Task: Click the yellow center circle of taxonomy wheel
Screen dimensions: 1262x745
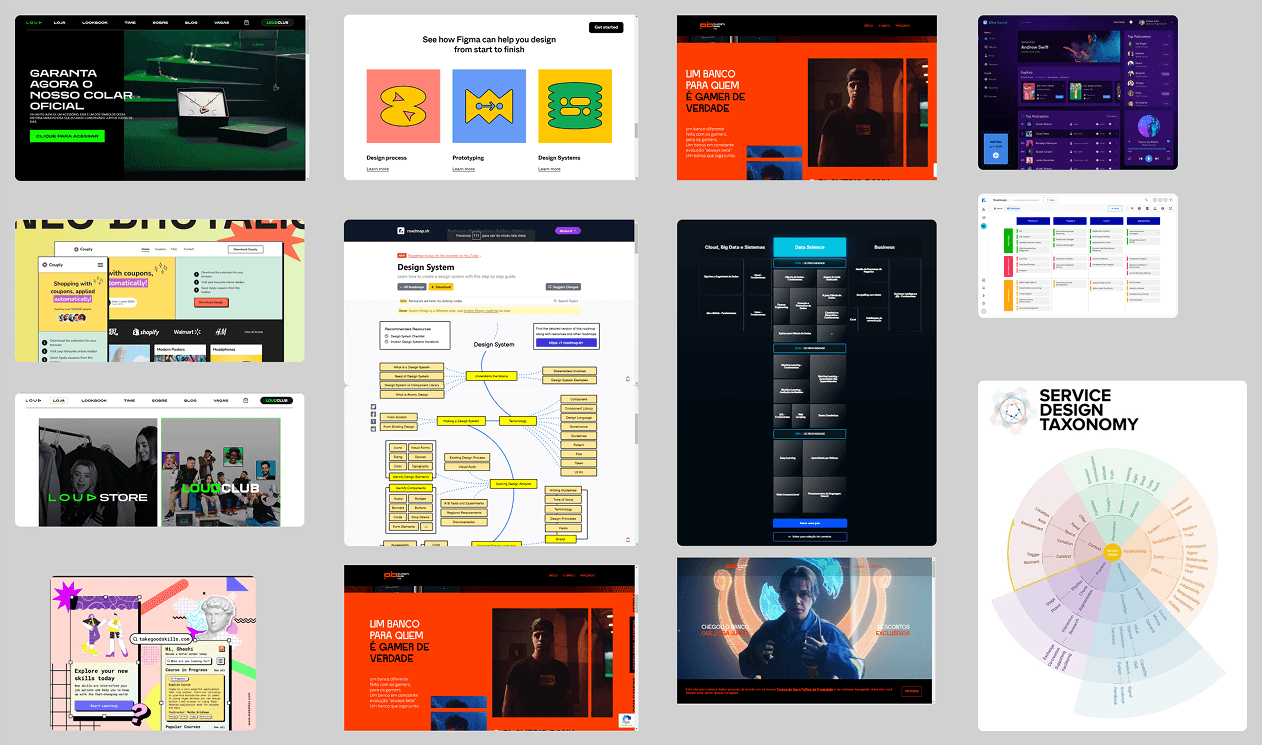Action: 1113,550
